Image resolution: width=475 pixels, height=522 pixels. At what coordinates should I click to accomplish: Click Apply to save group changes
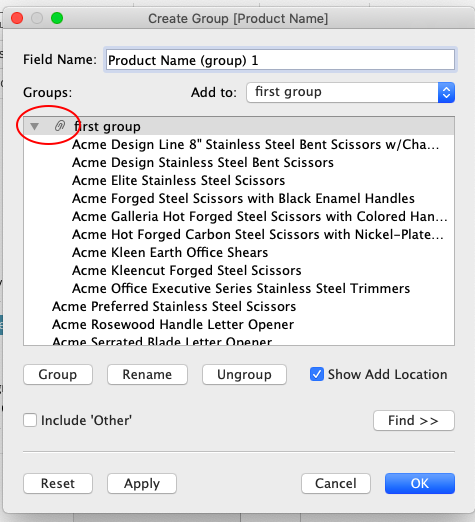(142, 483)
